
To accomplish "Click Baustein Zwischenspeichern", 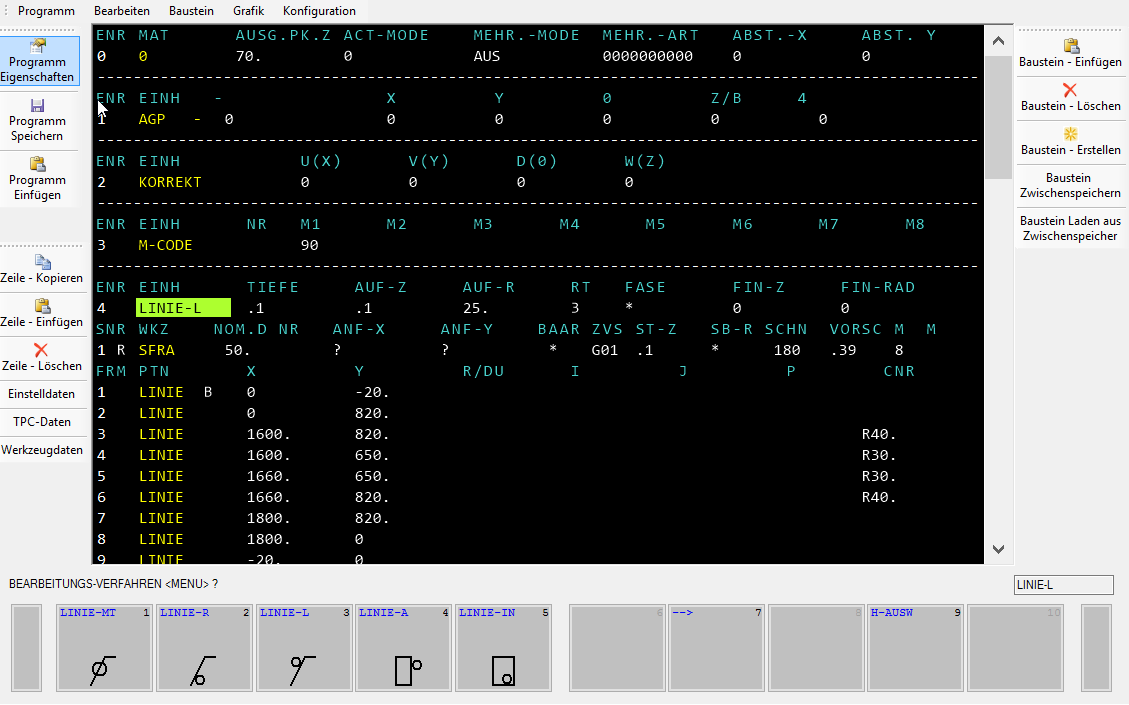I will tap(1071, 185).
